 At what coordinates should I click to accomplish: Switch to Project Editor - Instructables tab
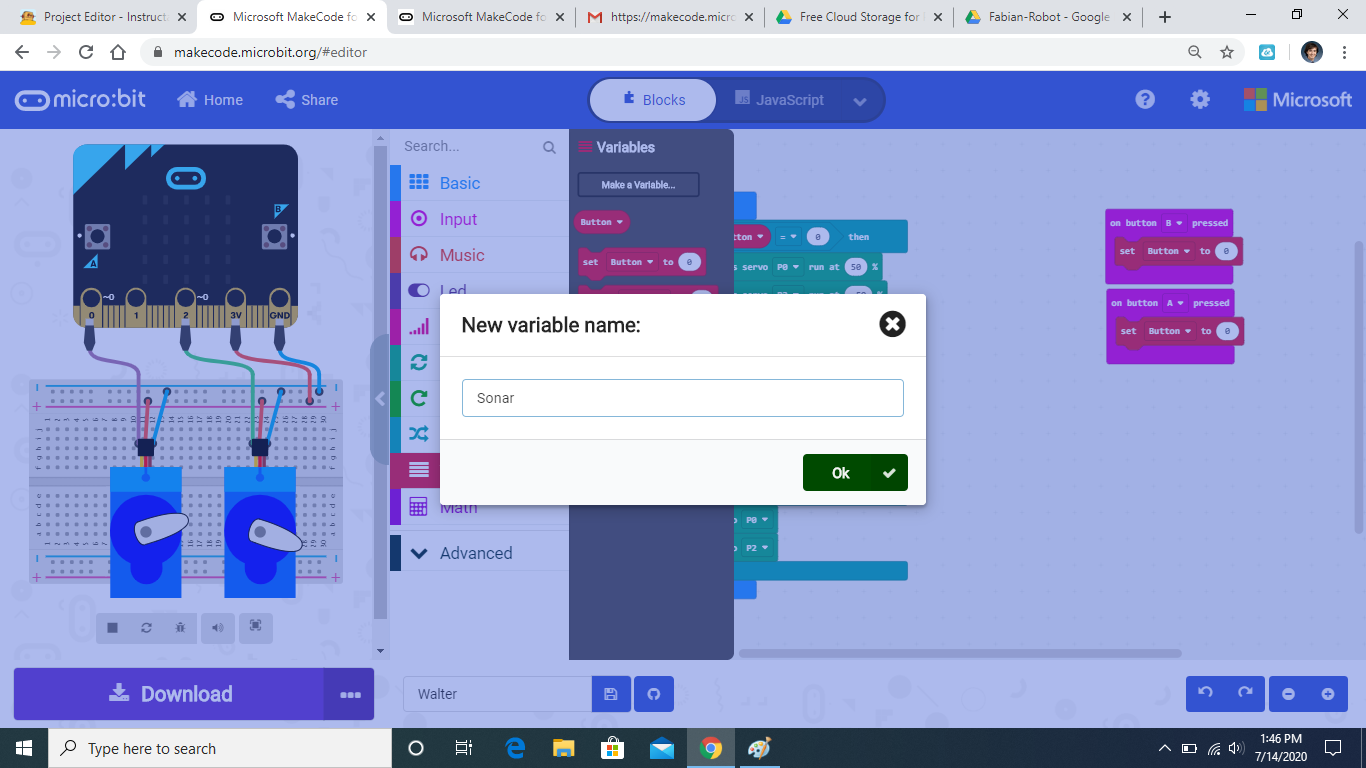[x=102, y=17]
